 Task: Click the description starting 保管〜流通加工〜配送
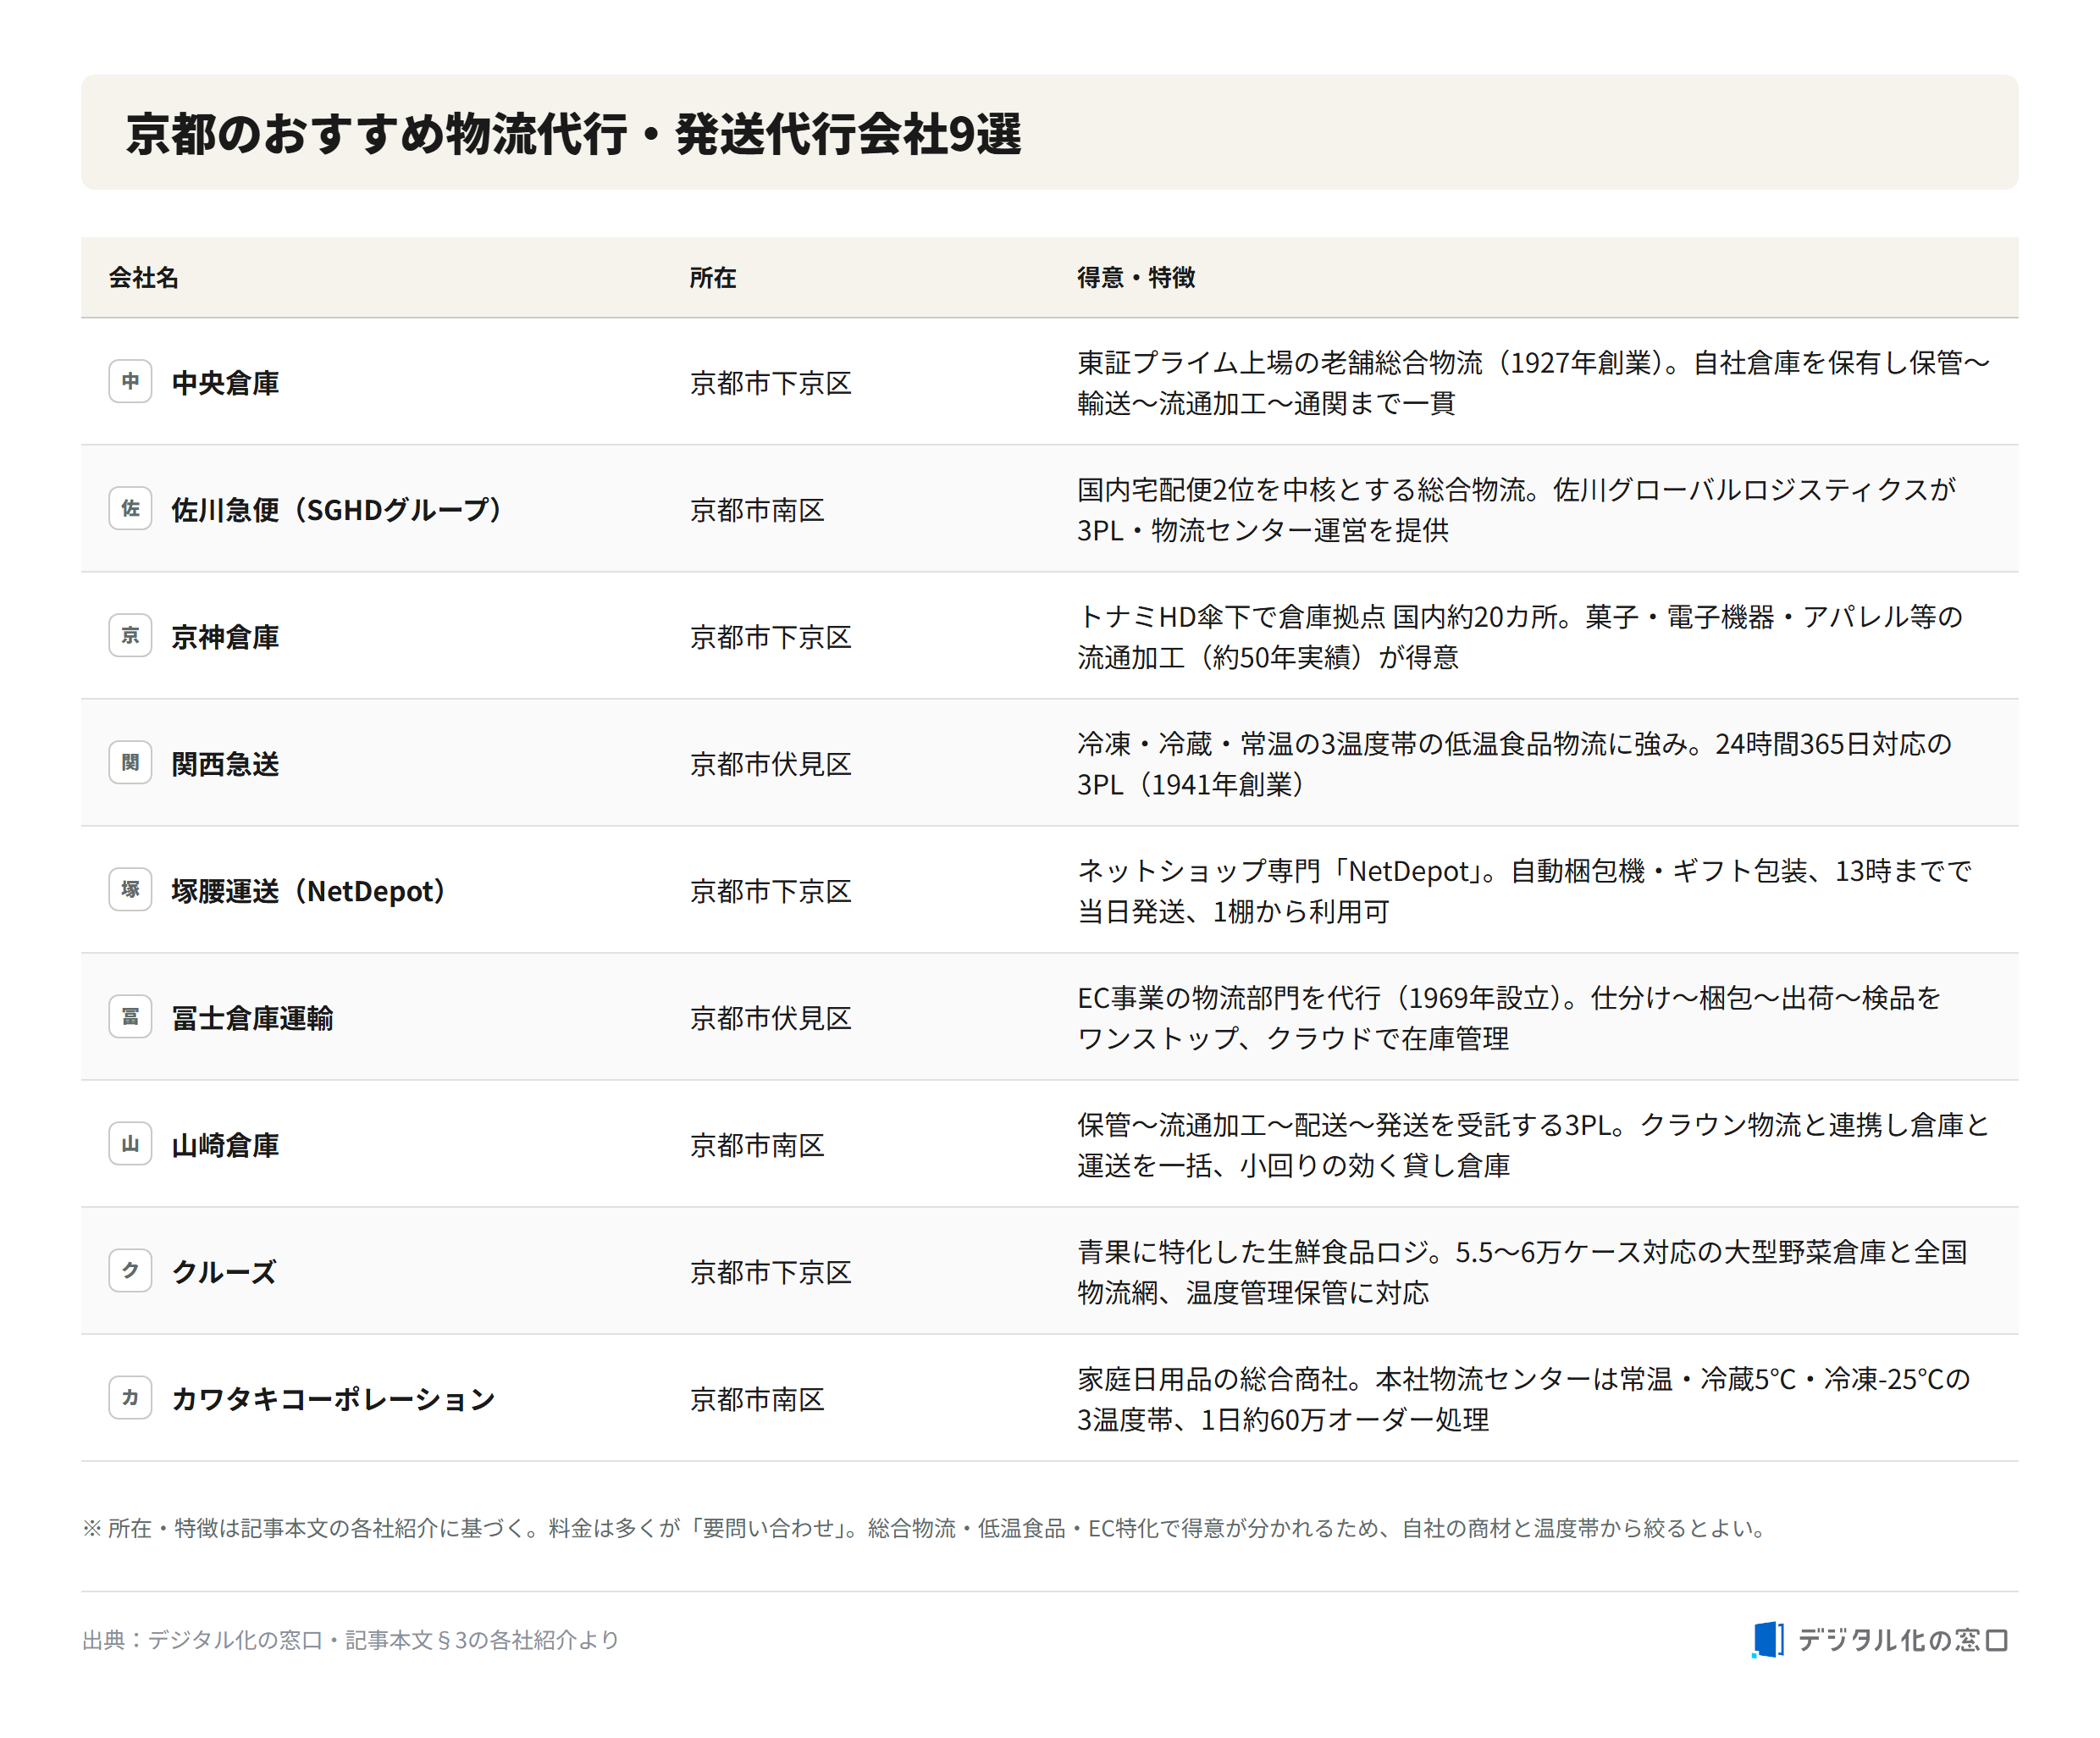pos(1533,1145)
